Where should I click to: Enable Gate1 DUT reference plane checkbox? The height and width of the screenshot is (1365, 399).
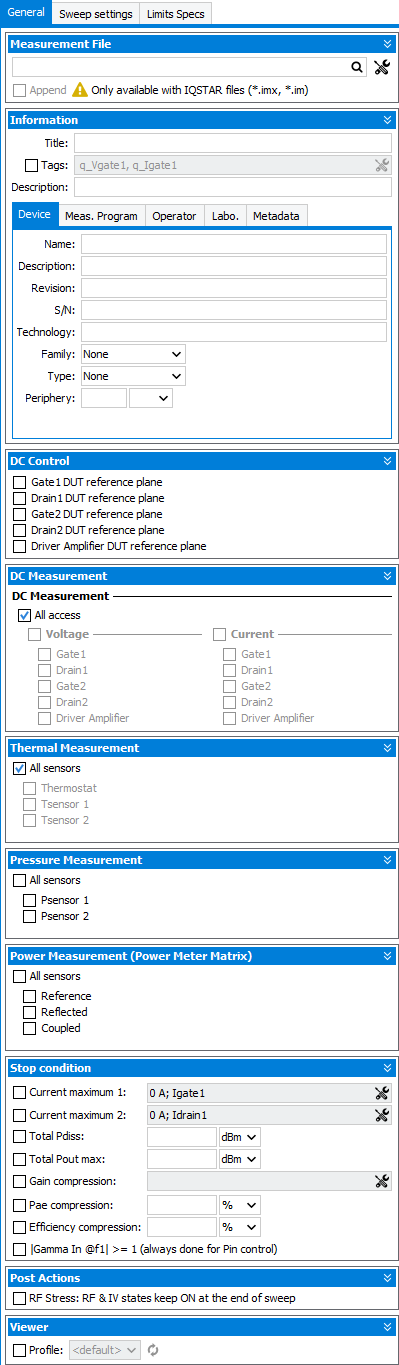(x=20, y=482)
